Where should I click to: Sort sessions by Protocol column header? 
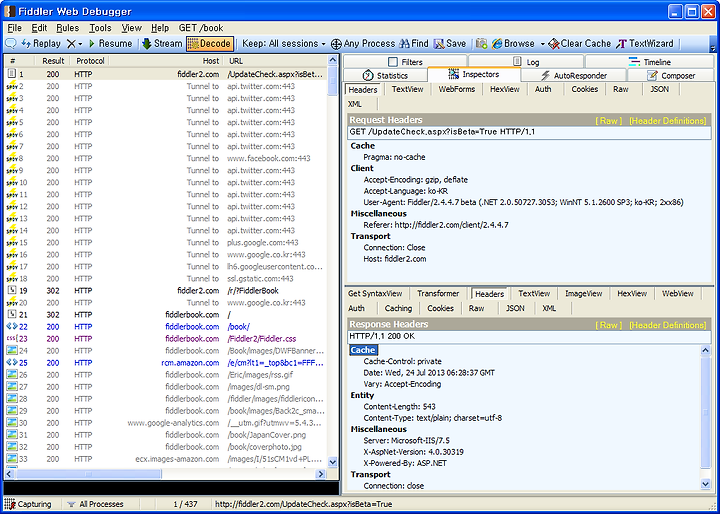90,61
